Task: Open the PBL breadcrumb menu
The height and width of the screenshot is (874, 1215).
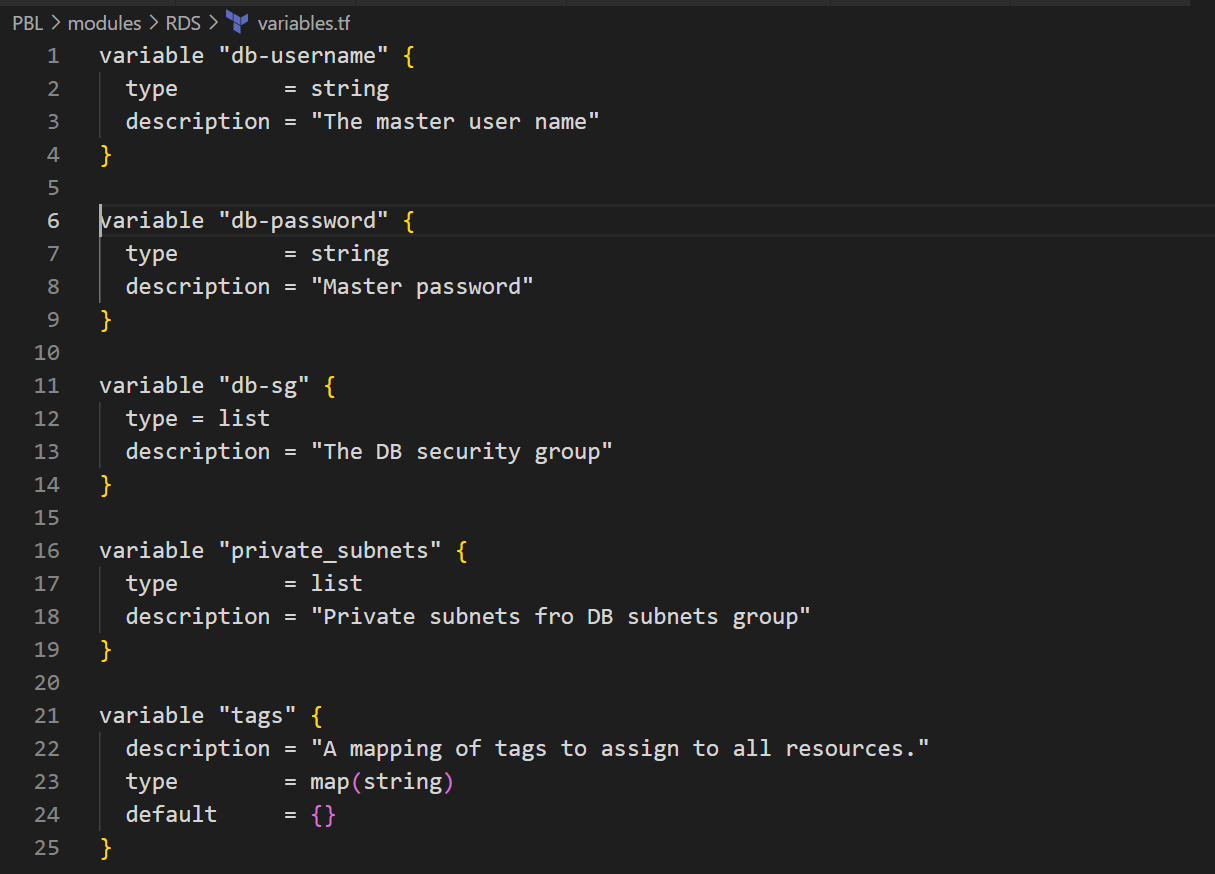Action: point(27,22)
